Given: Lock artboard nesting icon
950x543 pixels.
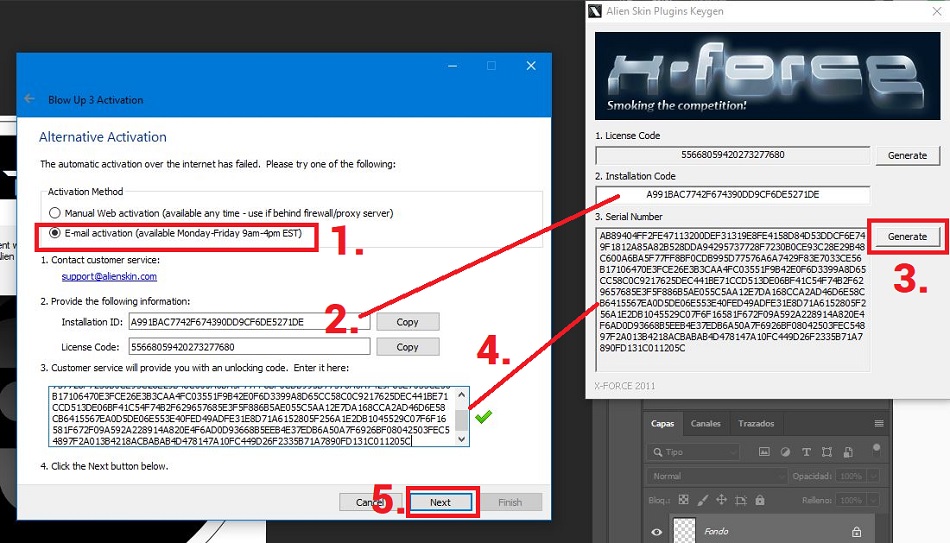Looking at the screenshot, I should tap(740, 500).
